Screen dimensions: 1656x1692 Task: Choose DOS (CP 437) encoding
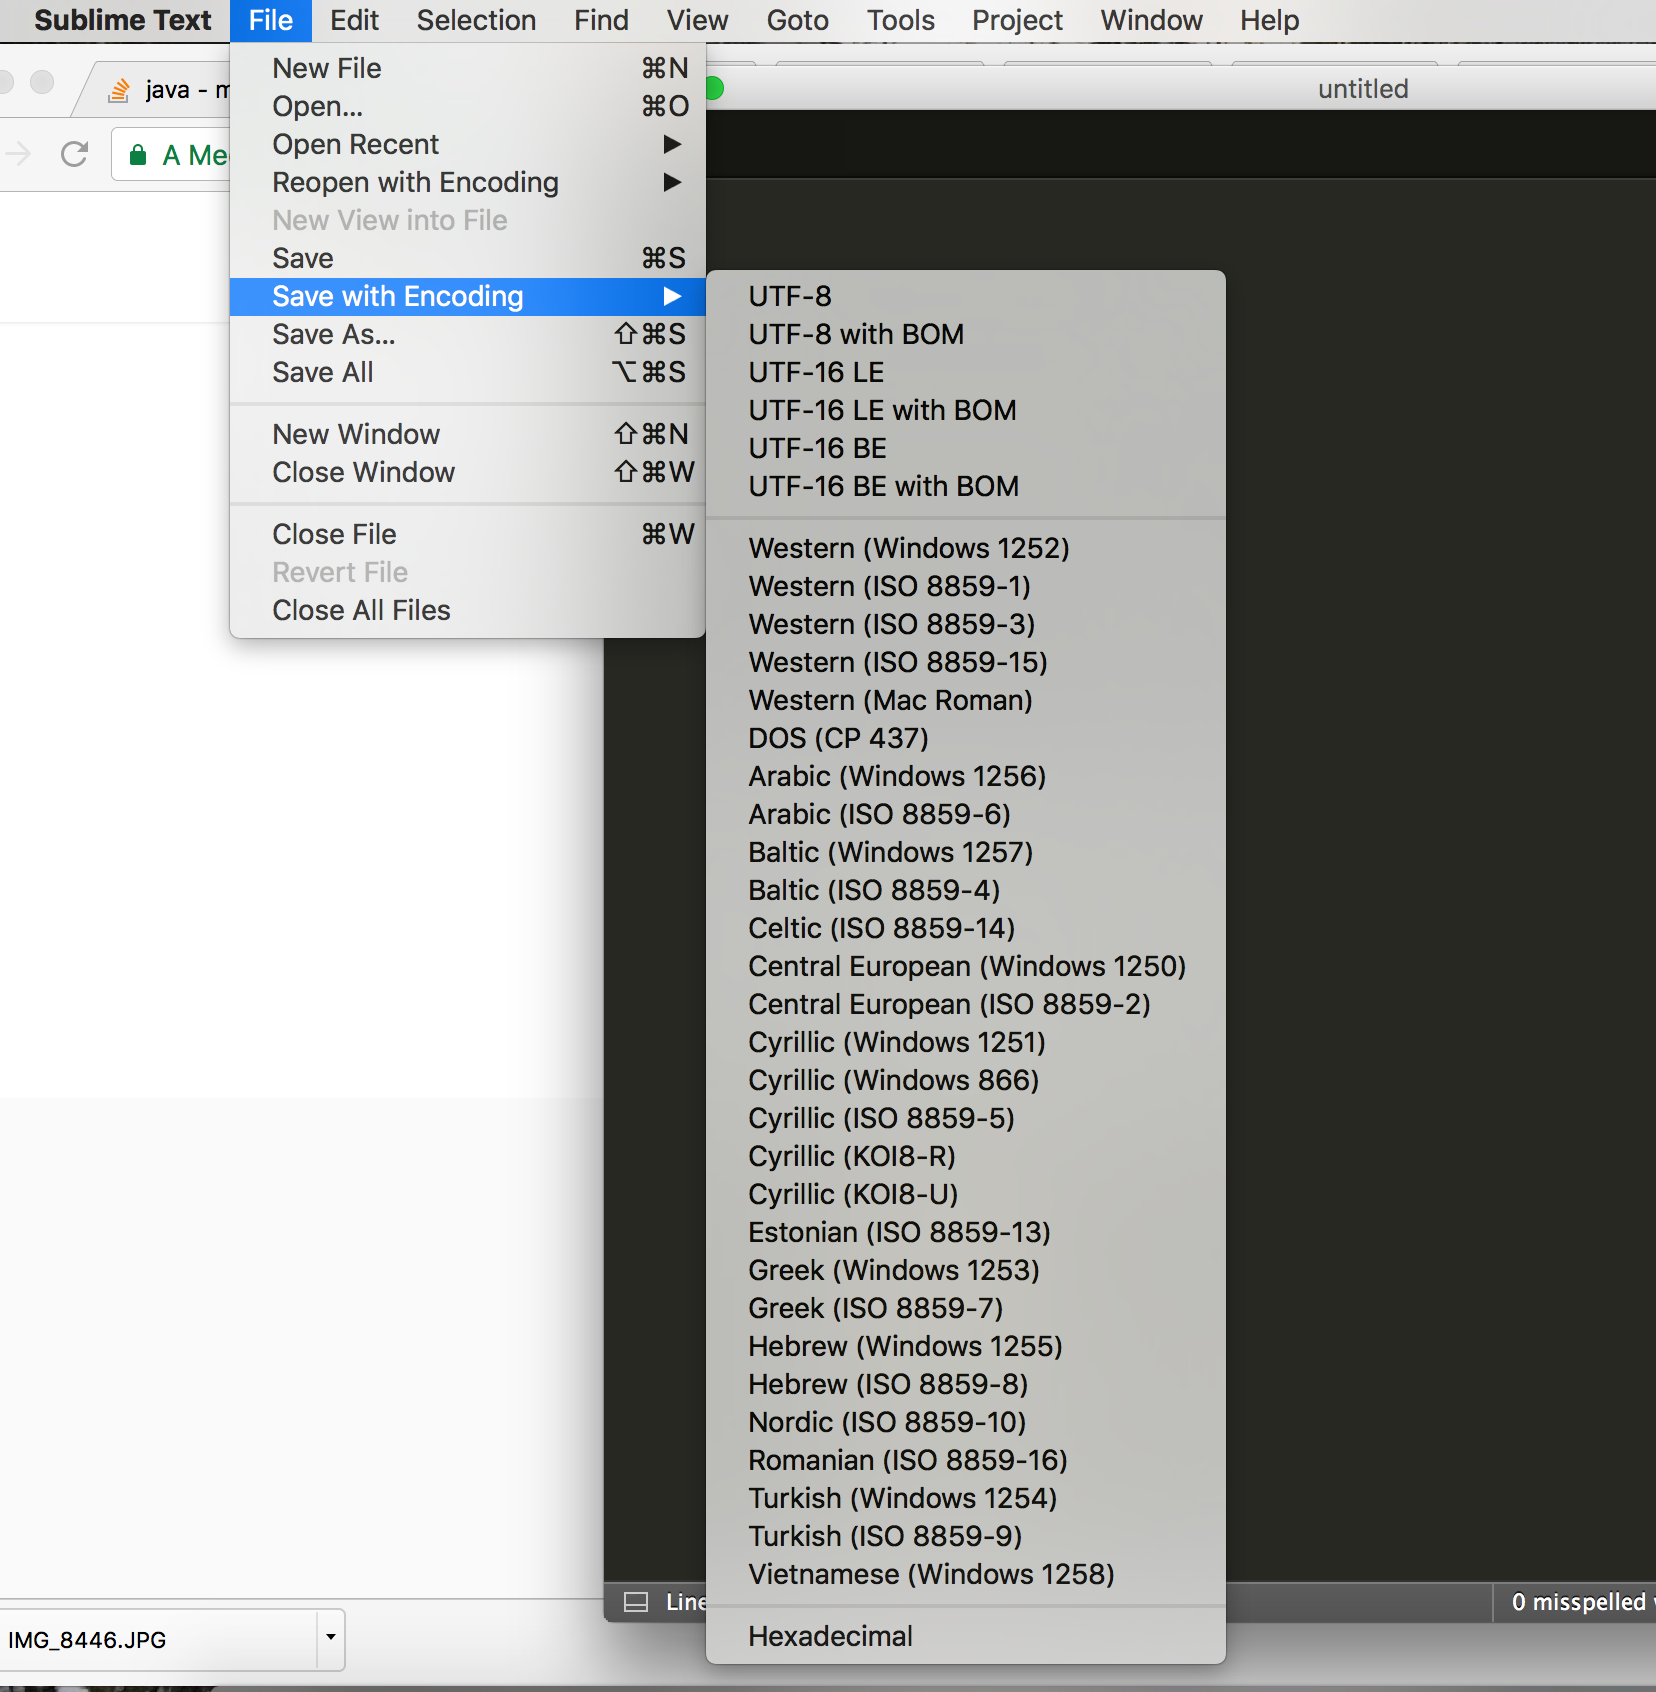pos(966,738)
